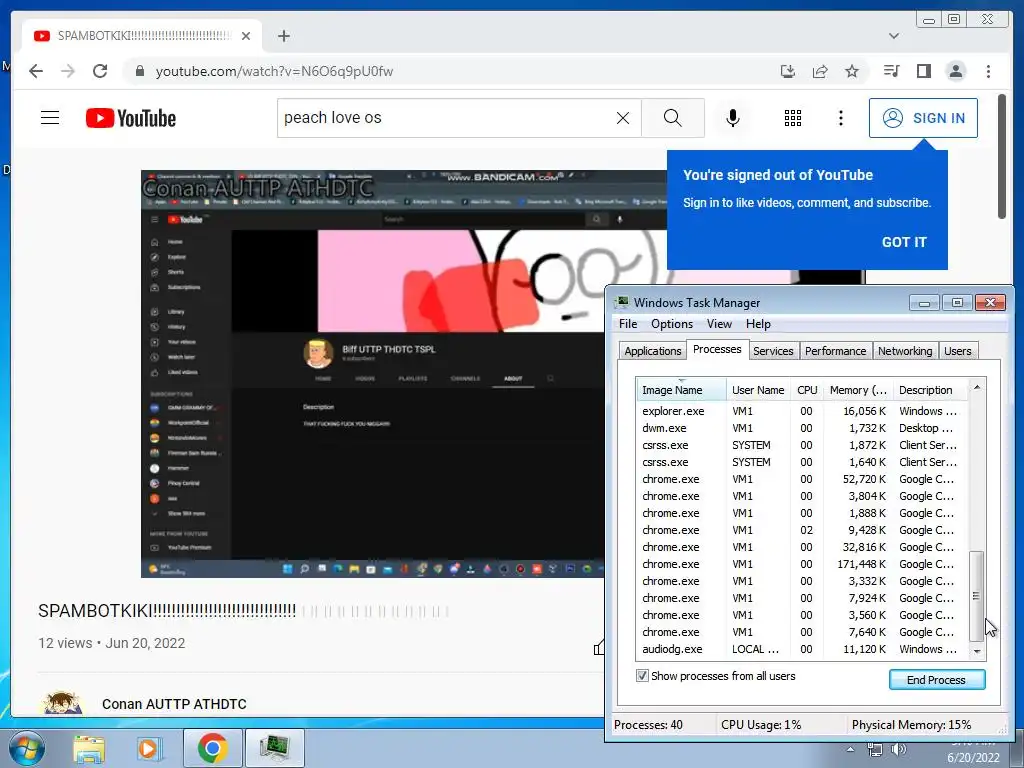Select csrss.exe using 1,872 K
The height and width of the screenshot is (768, 1024).
click(802, 445)
